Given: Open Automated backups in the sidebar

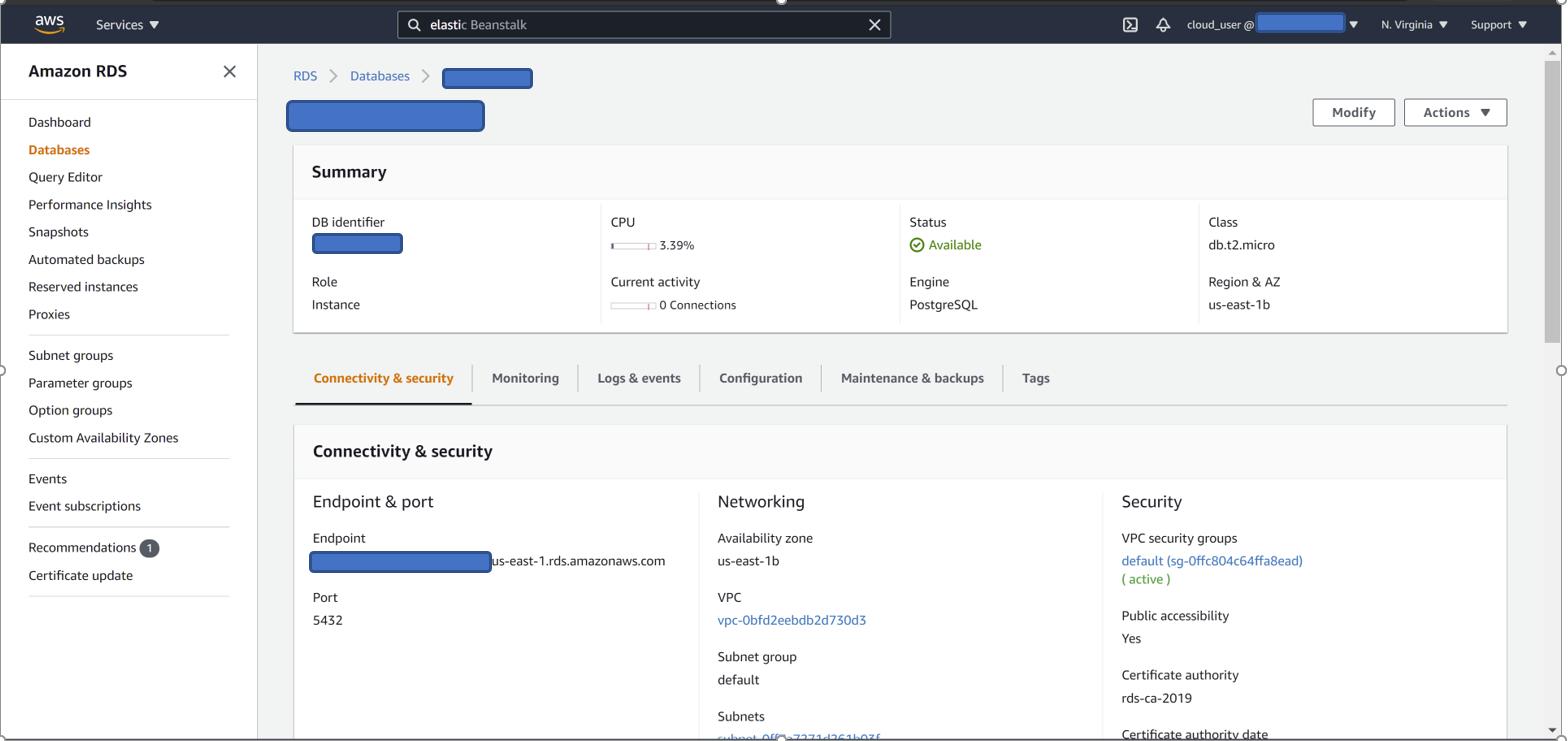Looking at the screenshot, I should pyautogui.click(x=86, y=260).
